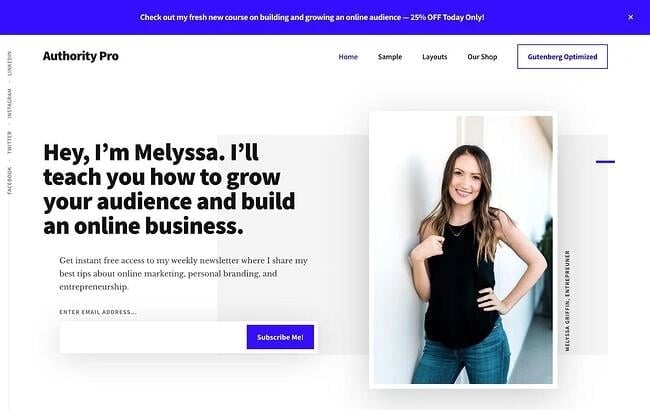Open the vertical Facebook social link
Screen dimensions: 650x410
click(10, 180)
